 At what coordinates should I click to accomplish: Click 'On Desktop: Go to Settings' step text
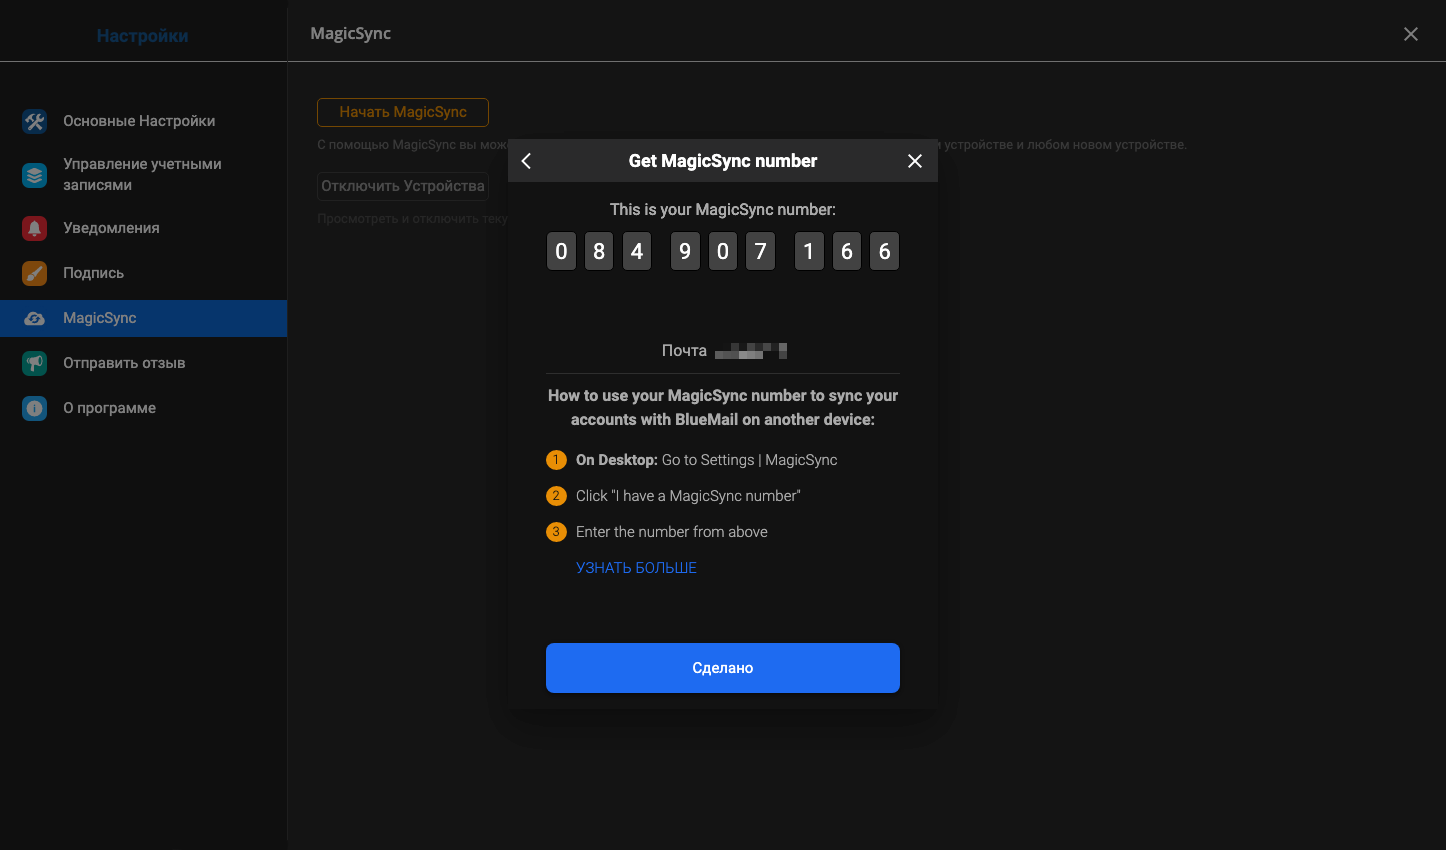(x=707, y=460)
